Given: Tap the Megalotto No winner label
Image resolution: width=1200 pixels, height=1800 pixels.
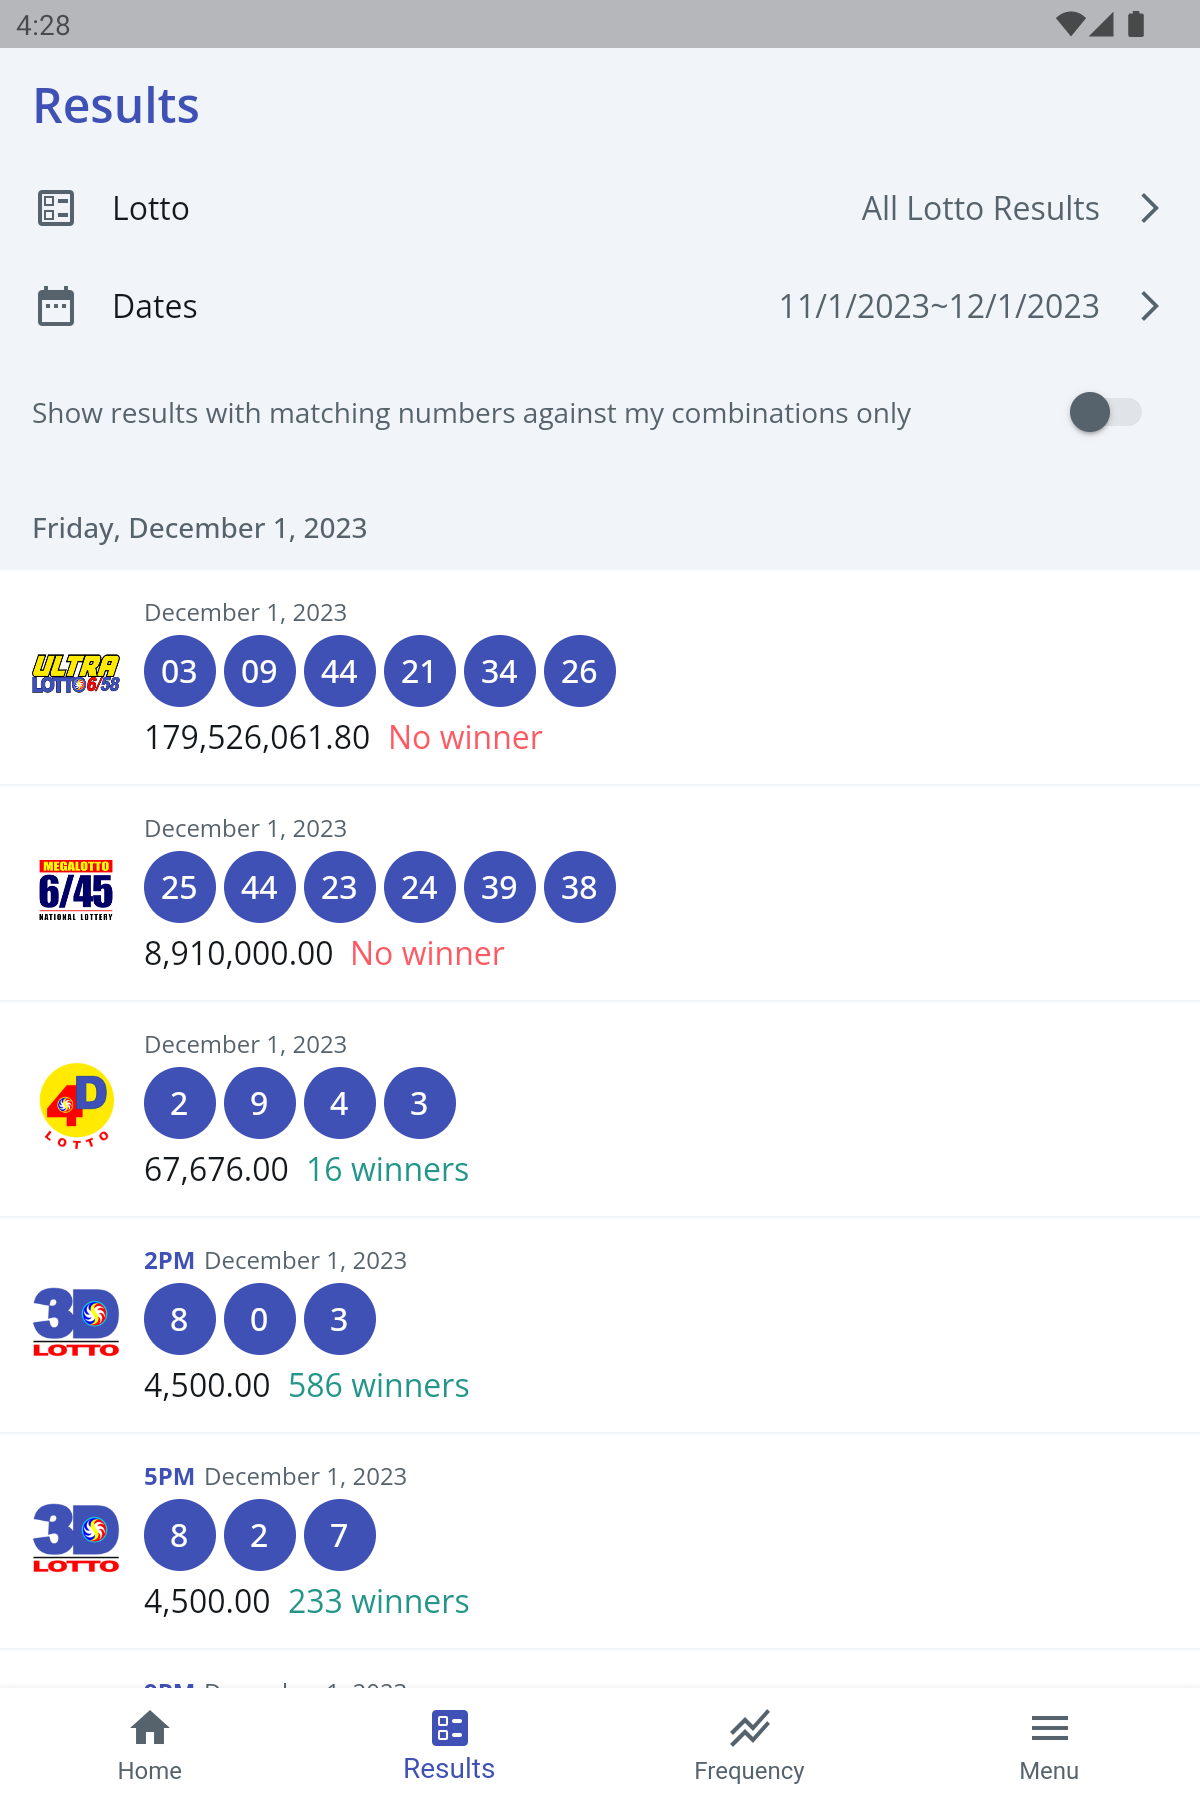Looking at the screenshot, I should click(428, 953).
